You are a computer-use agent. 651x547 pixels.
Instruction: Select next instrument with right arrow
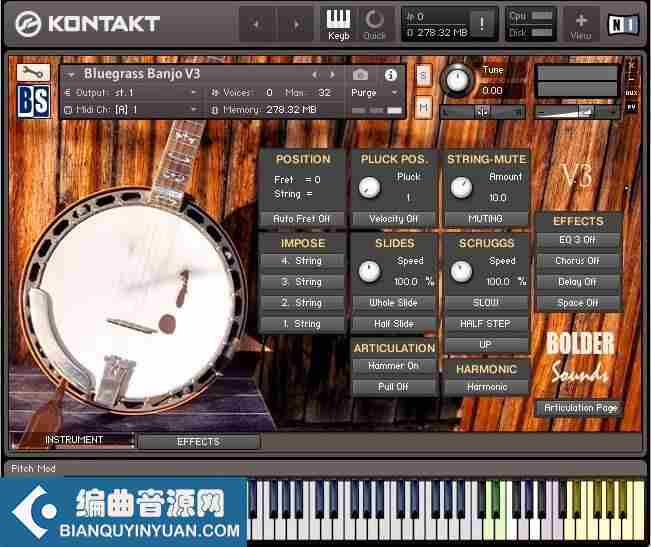332,75
